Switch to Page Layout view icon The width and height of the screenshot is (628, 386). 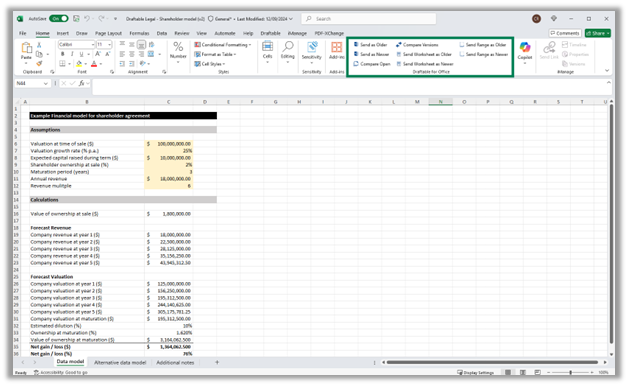pos(523,372)
